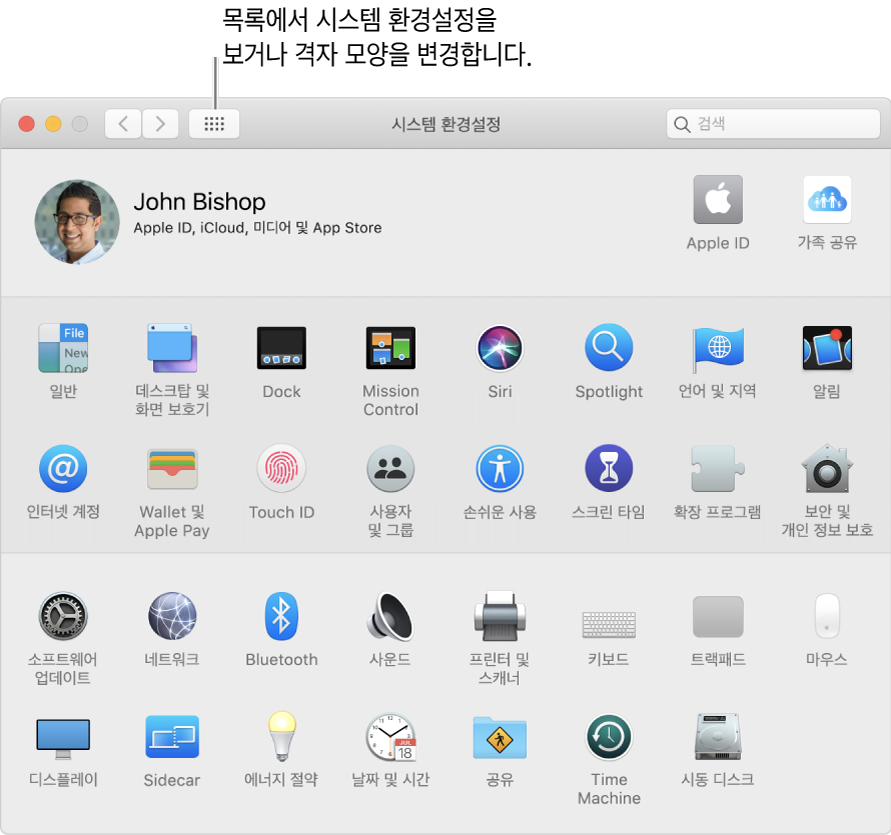
Task: Open the 트랙패드 (Trackpad) pane
Action: (x=718, y=616)
